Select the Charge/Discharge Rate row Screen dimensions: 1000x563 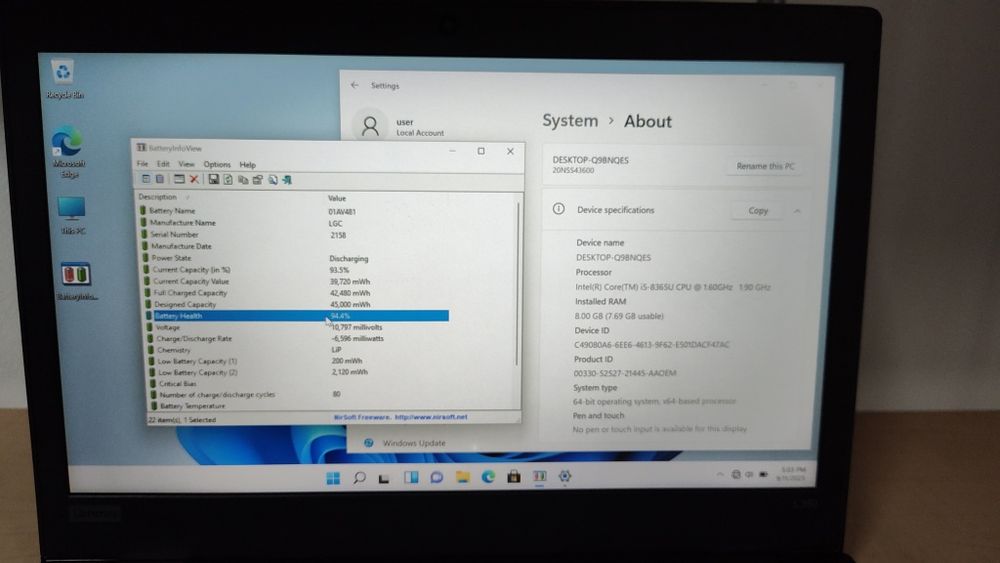coord(298,339)
